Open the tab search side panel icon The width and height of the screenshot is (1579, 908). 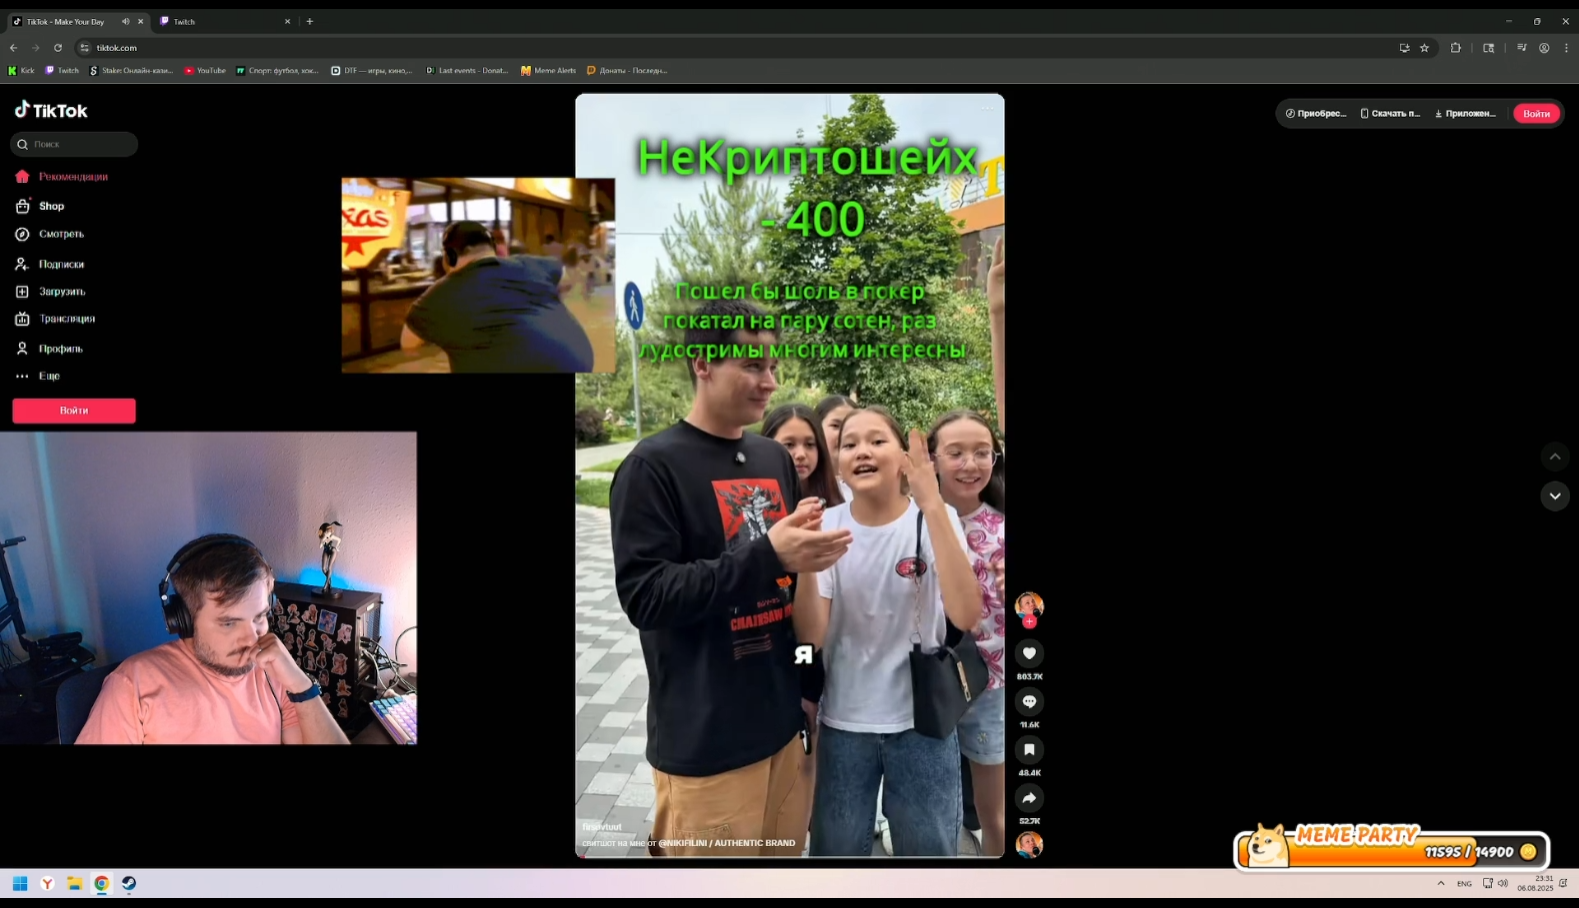[x=1489, y=48]
